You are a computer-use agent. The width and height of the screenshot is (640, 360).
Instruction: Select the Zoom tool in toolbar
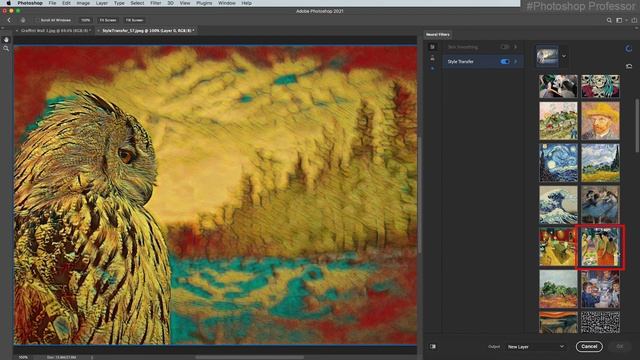coord(6,49)
